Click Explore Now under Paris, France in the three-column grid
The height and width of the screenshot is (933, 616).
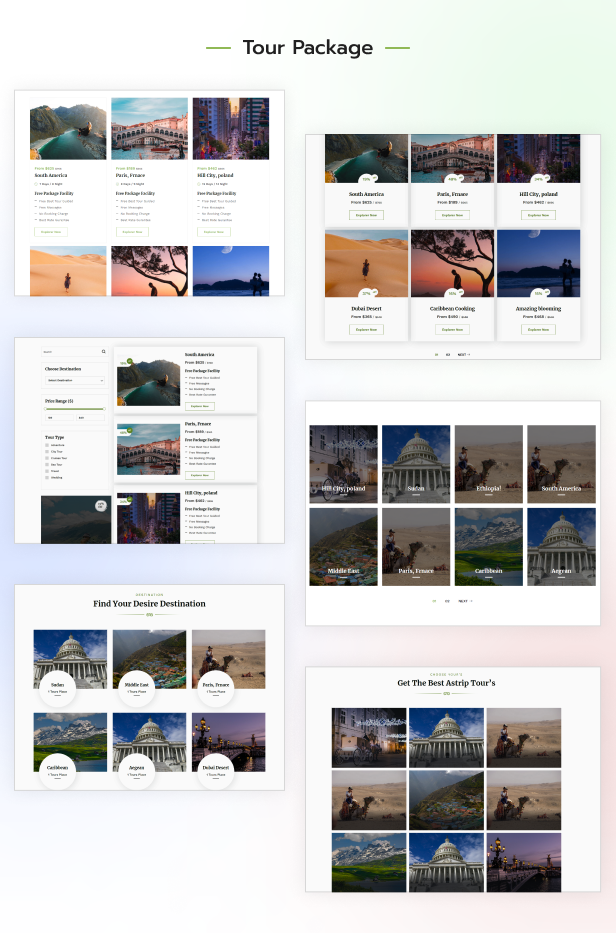(x=132, y=231)
